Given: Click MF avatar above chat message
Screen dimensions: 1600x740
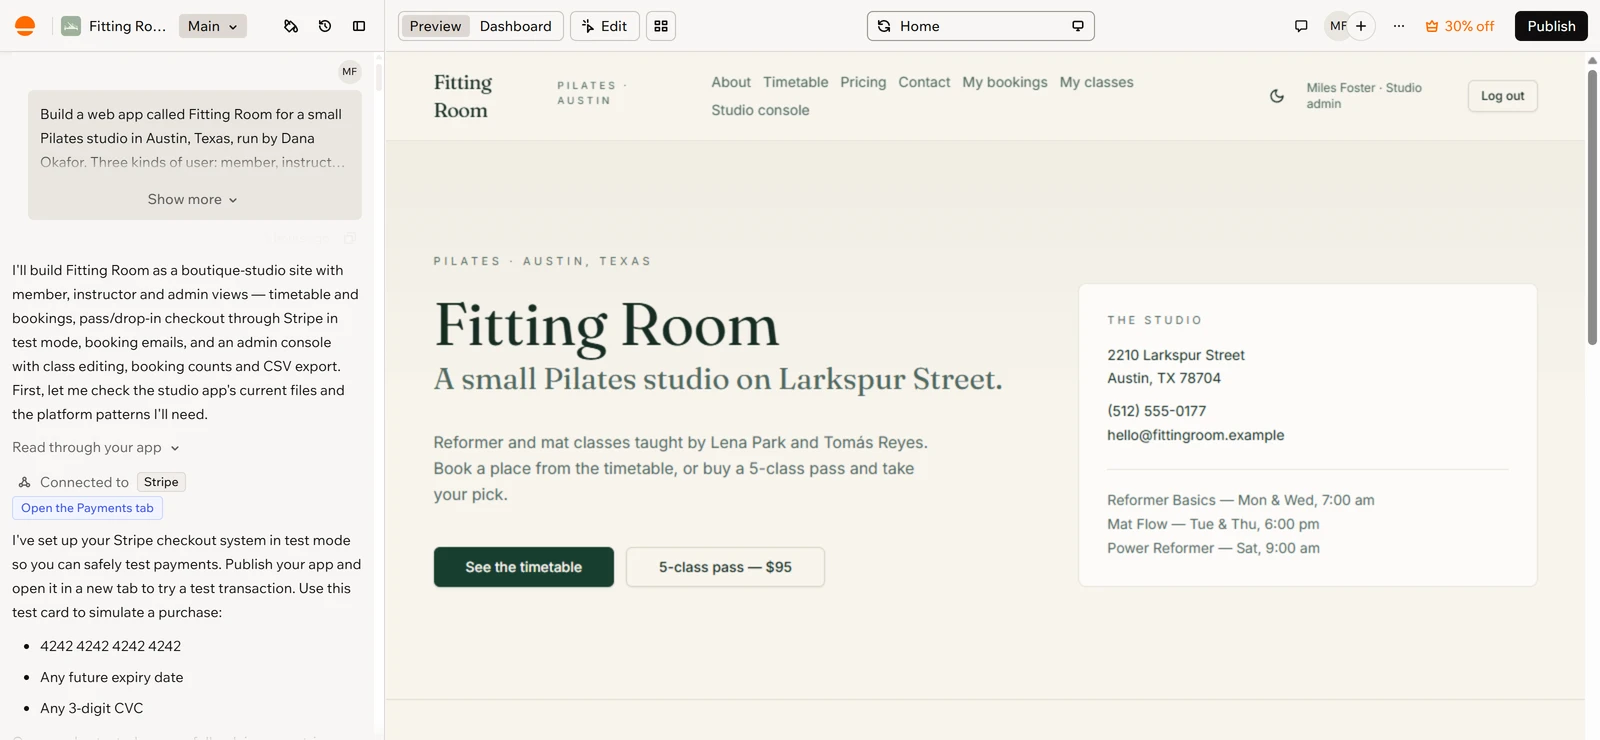Looking at the screenshot, I should pyautogui.click(x=349, y=71).
